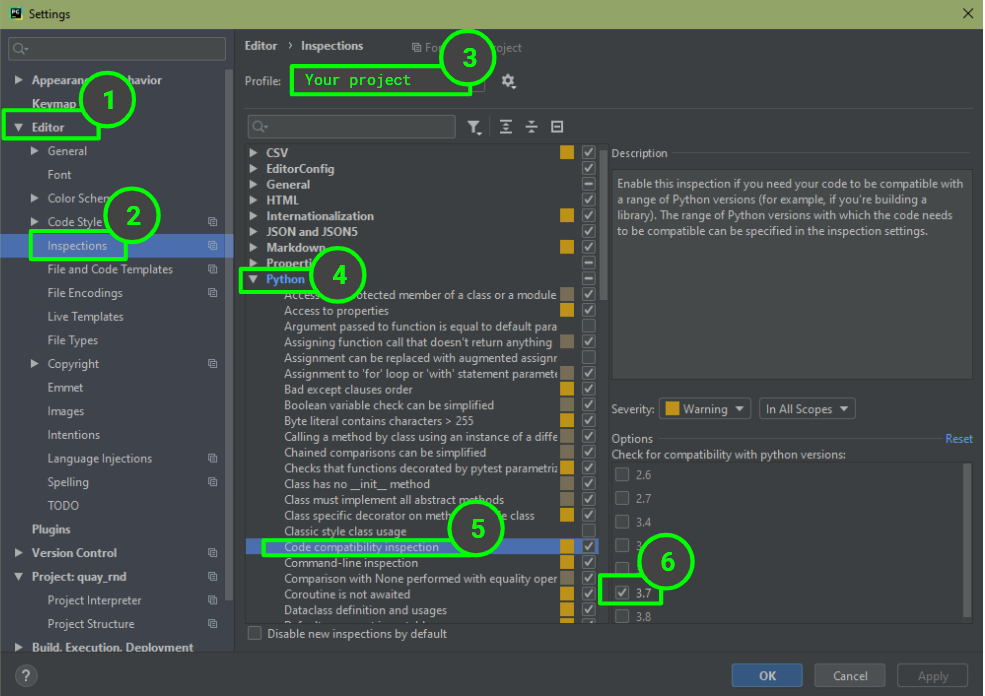This screenshot has width=985, height=696.
Task: Click the reset inspections icon beside collapse all
Action: tap(556, 126)
